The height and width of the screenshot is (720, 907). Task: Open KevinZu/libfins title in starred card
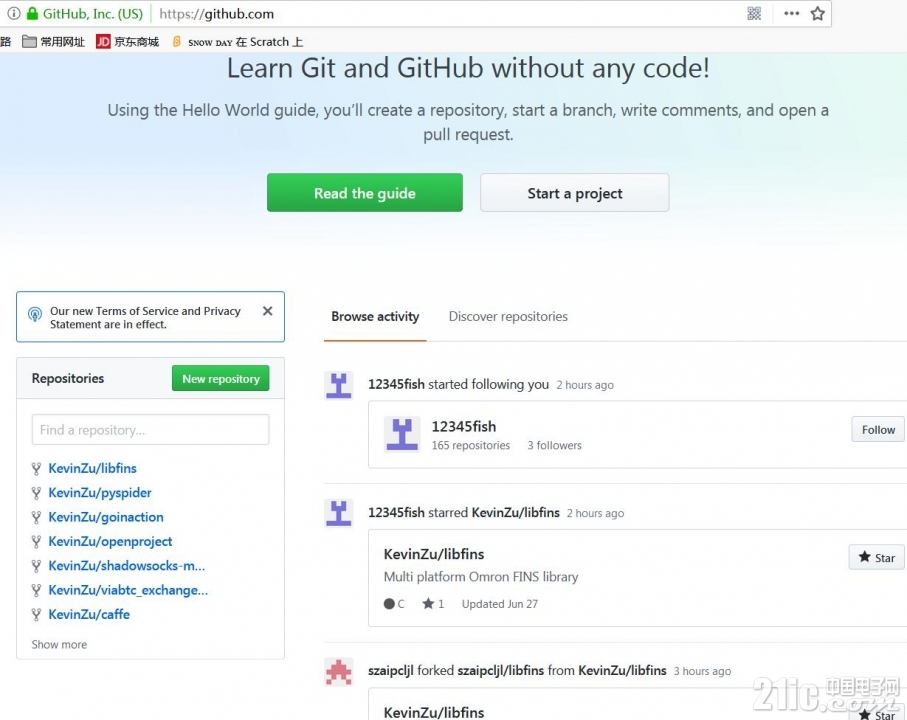point(434,554)
